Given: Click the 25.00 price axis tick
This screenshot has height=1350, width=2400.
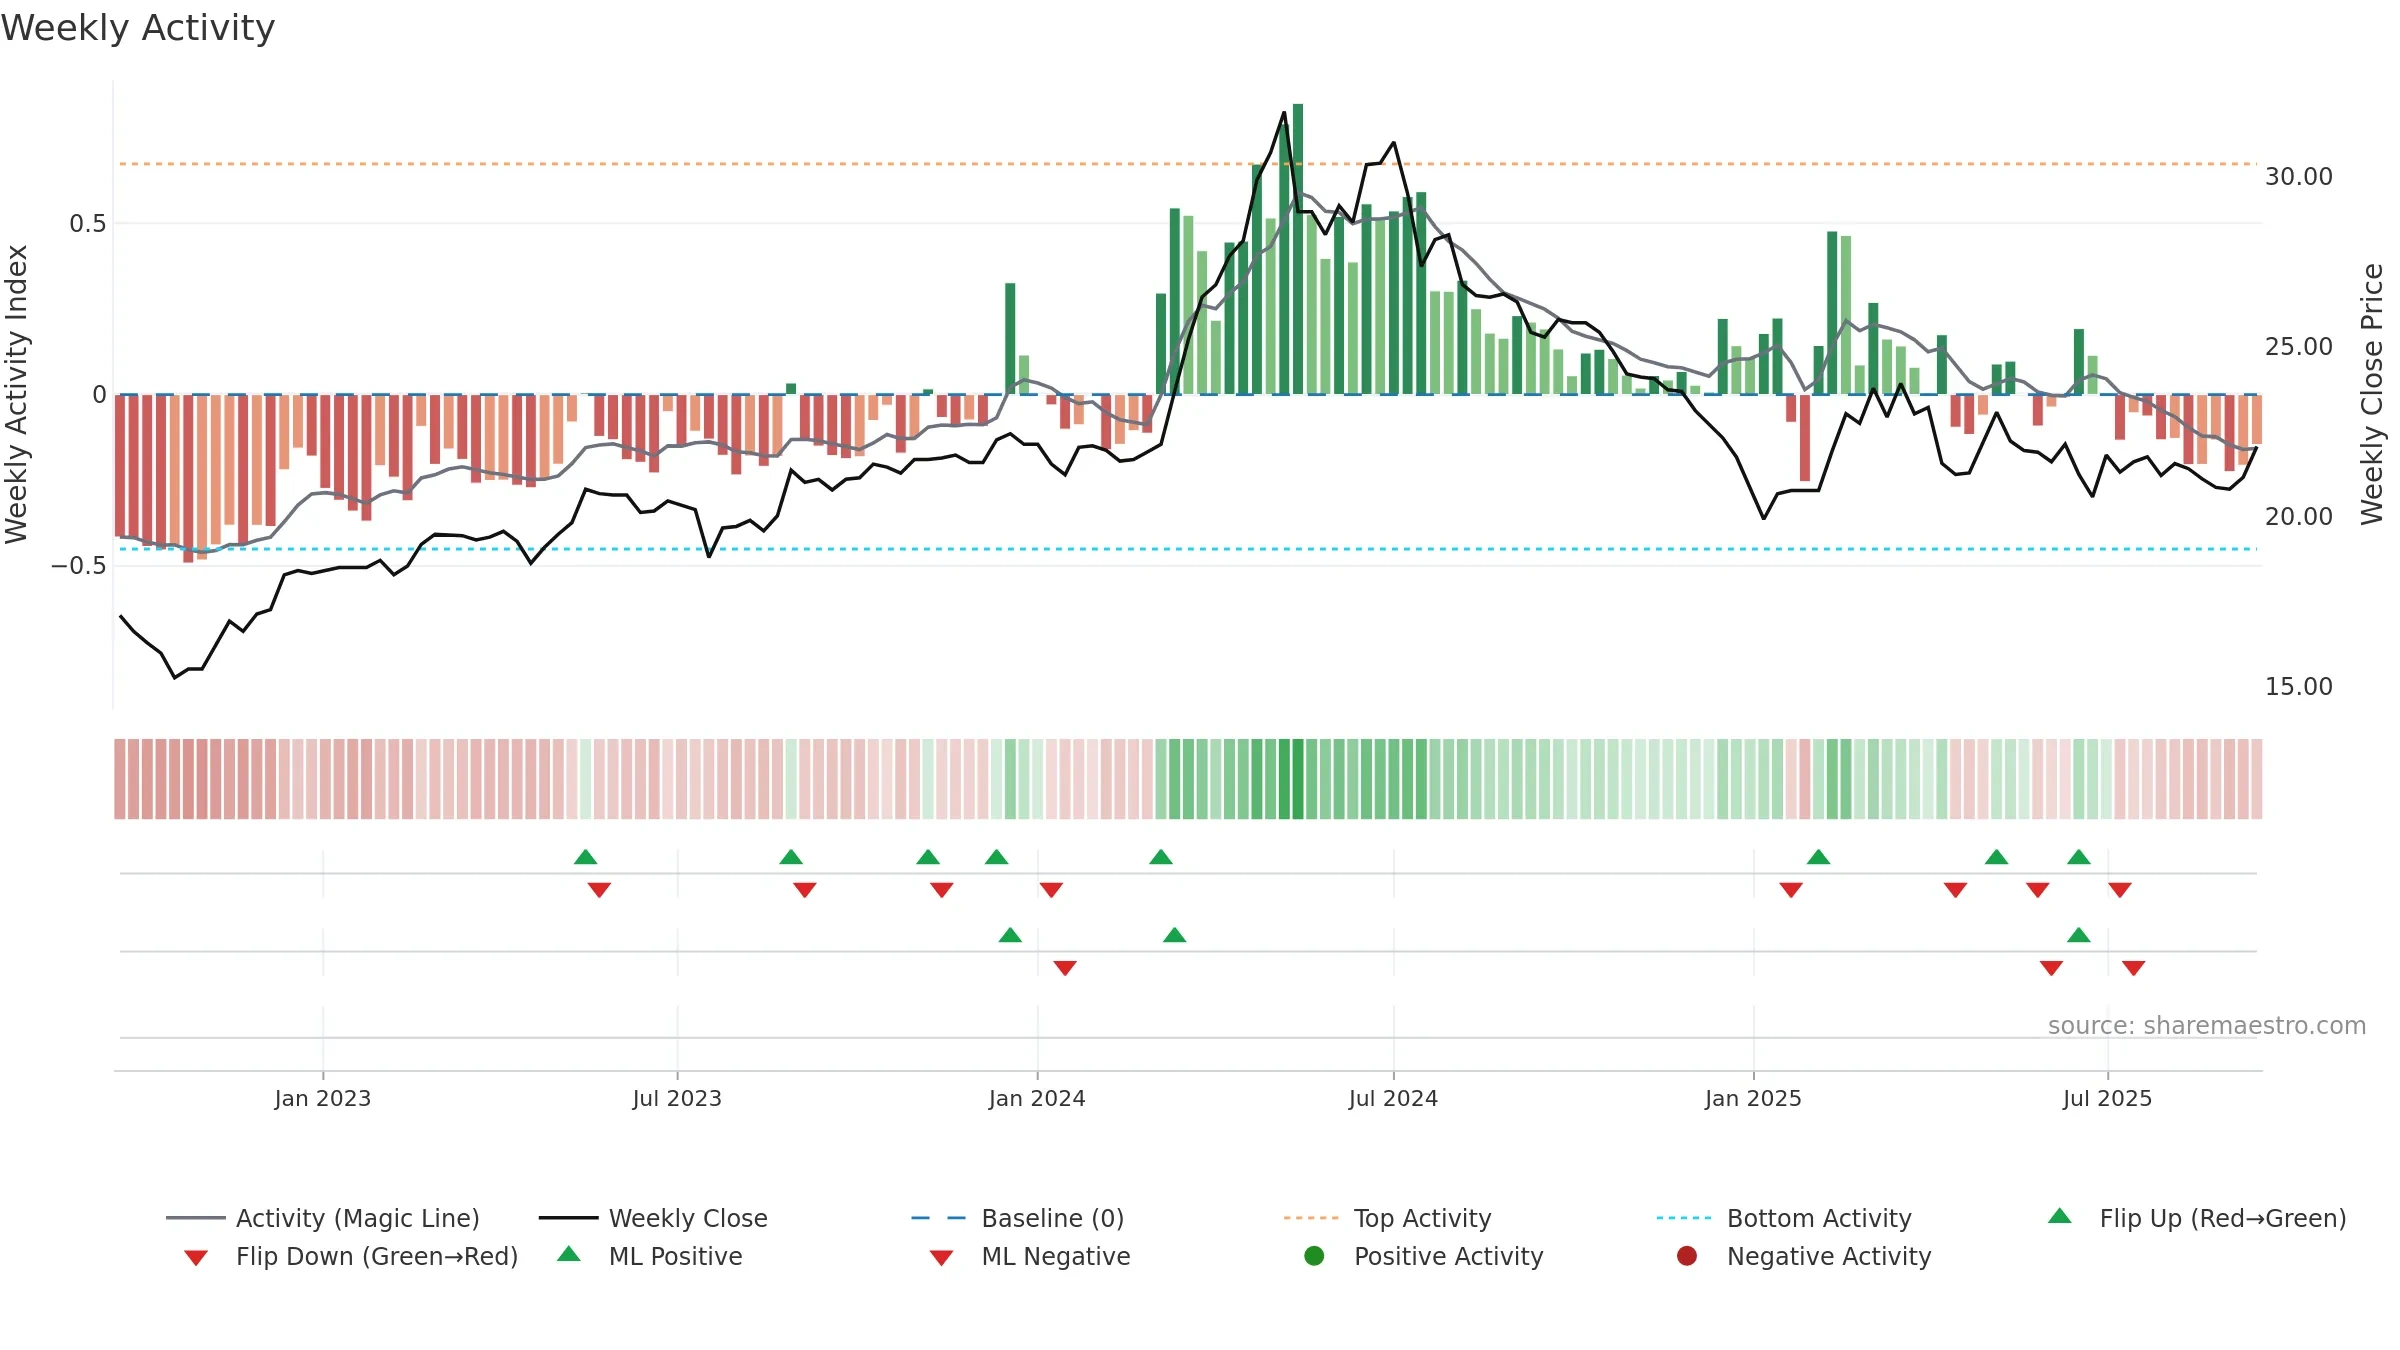Looking at the screenshot, I should (x=2298, y=346).
